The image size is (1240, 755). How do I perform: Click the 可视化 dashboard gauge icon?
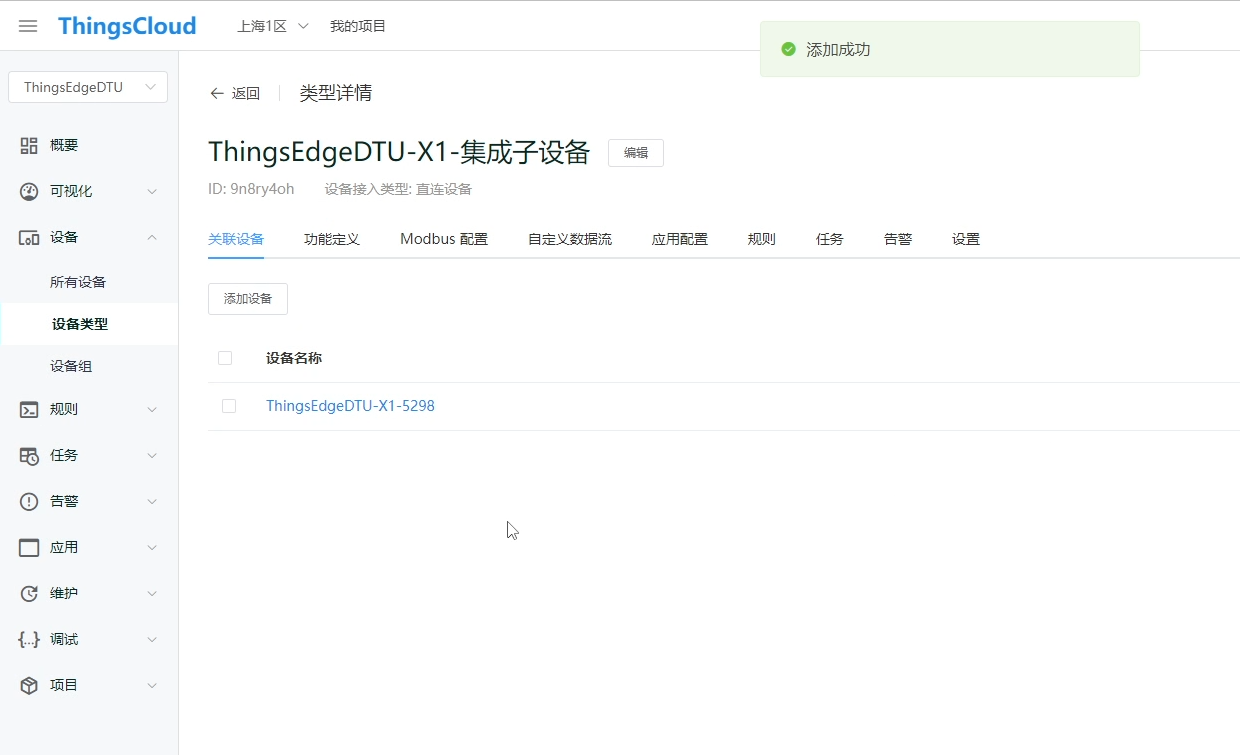pyautogui.click(x=29, y=191)
